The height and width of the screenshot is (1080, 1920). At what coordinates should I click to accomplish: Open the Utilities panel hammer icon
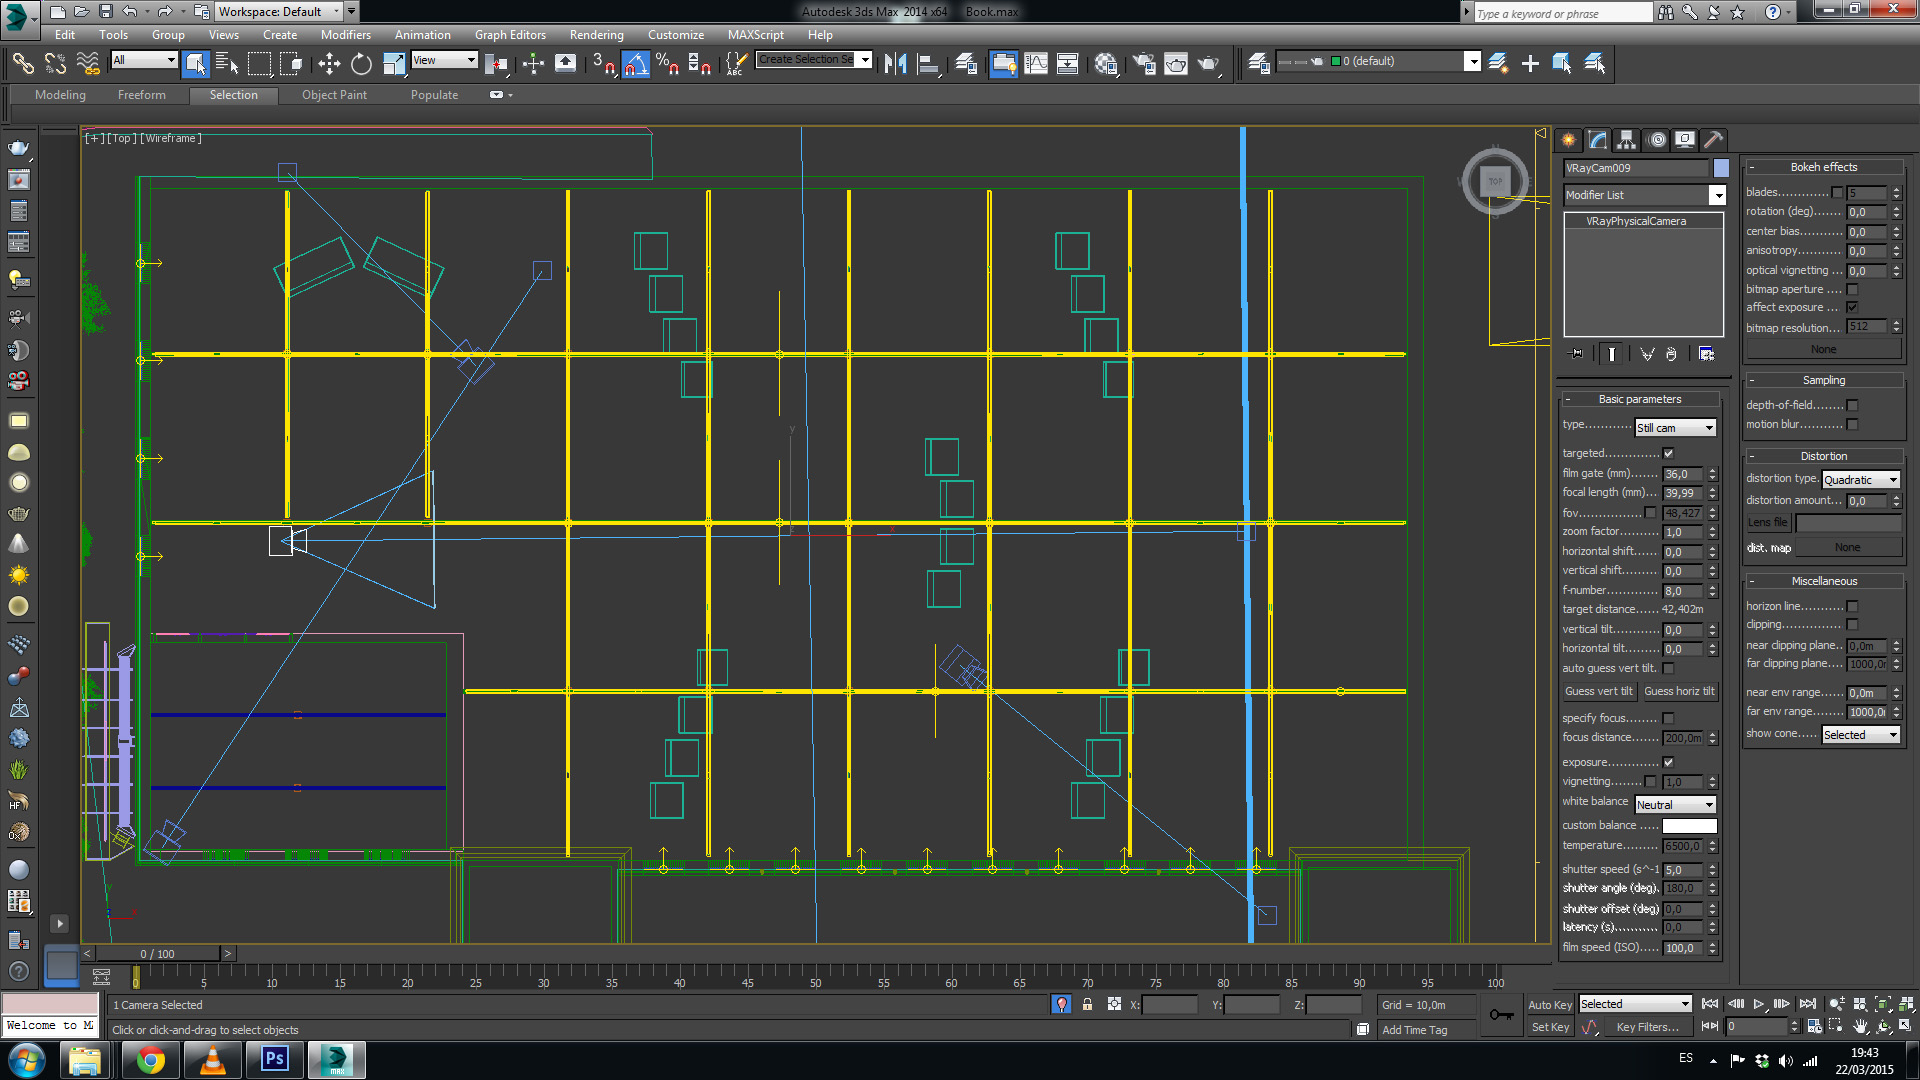[1713, 140]
